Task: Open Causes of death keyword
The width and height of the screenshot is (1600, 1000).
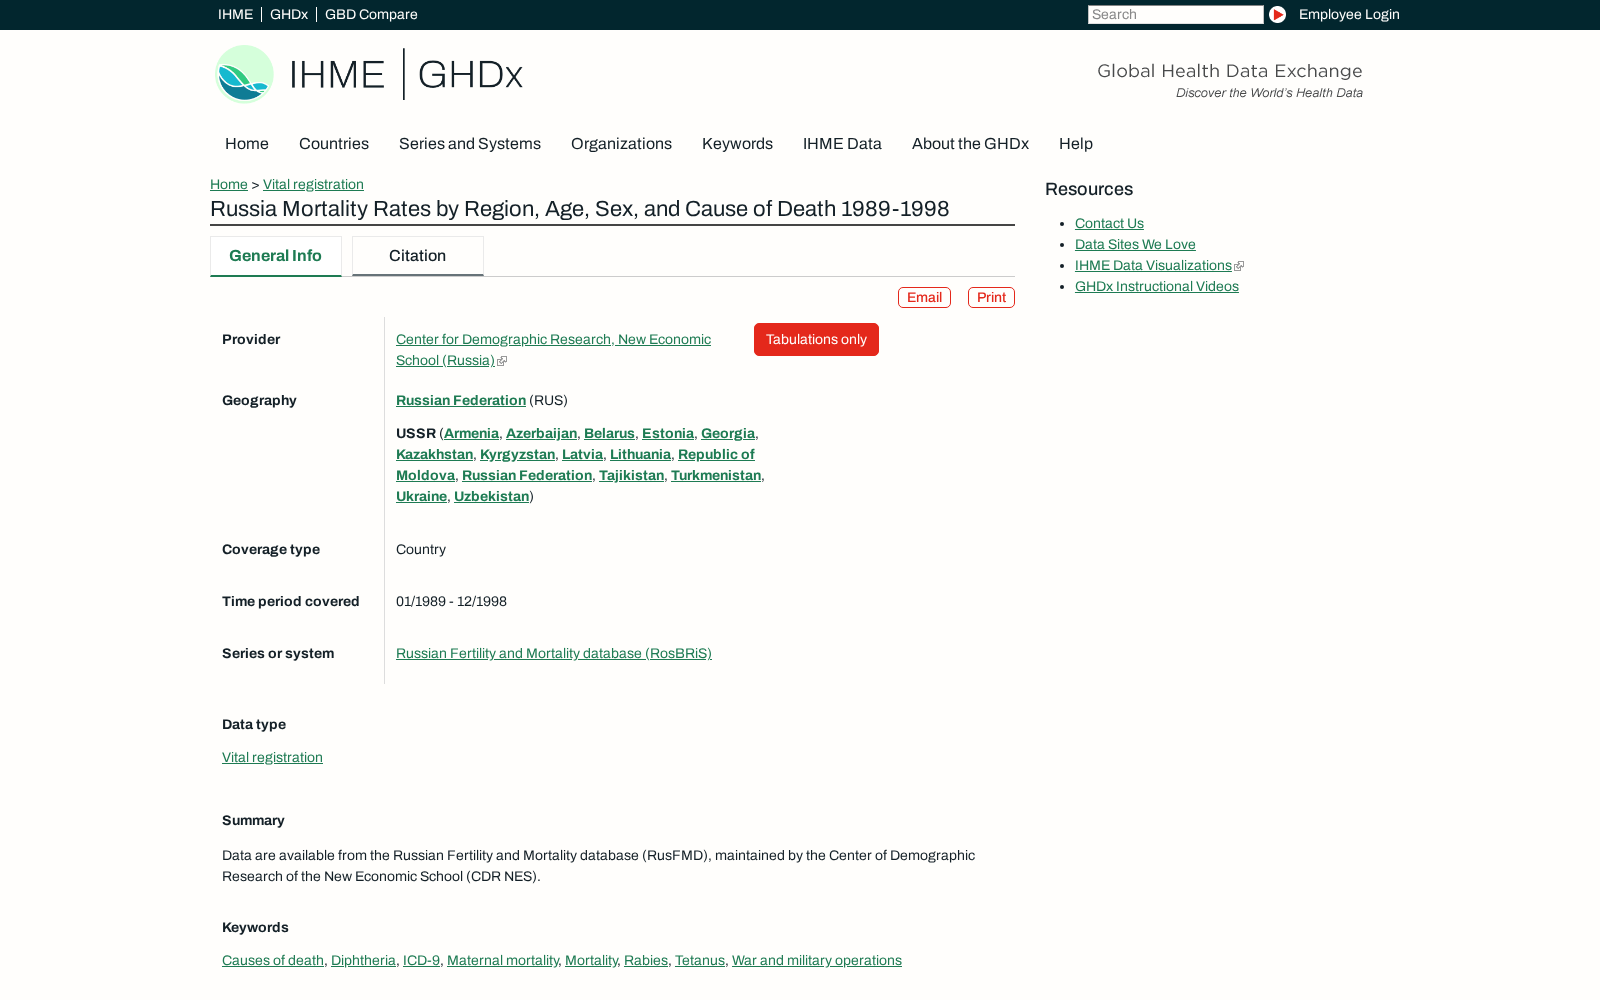Action: tap(273, 961)
